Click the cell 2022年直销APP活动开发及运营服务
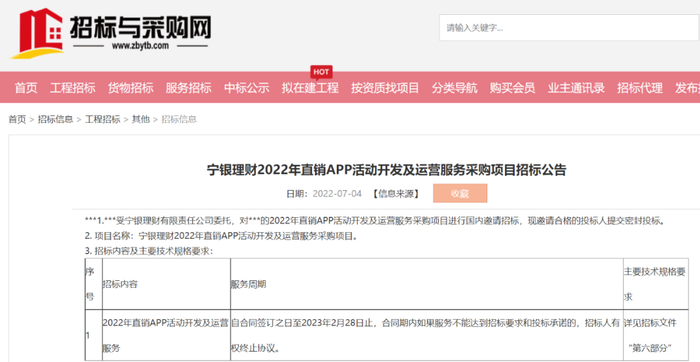This screenshot has height=362, width=700. tap(167, 335)
